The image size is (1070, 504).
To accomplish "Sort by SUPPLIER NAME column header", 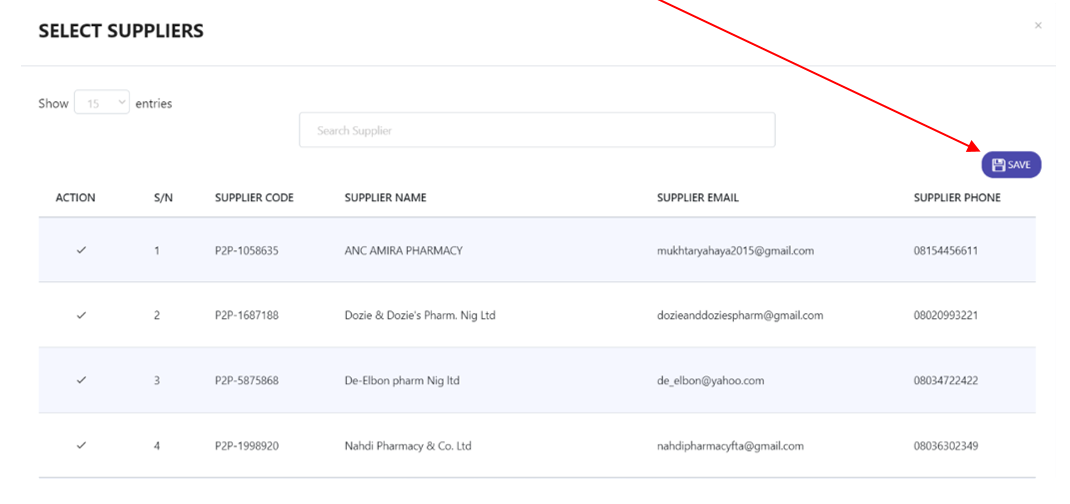I will (386, 198).
